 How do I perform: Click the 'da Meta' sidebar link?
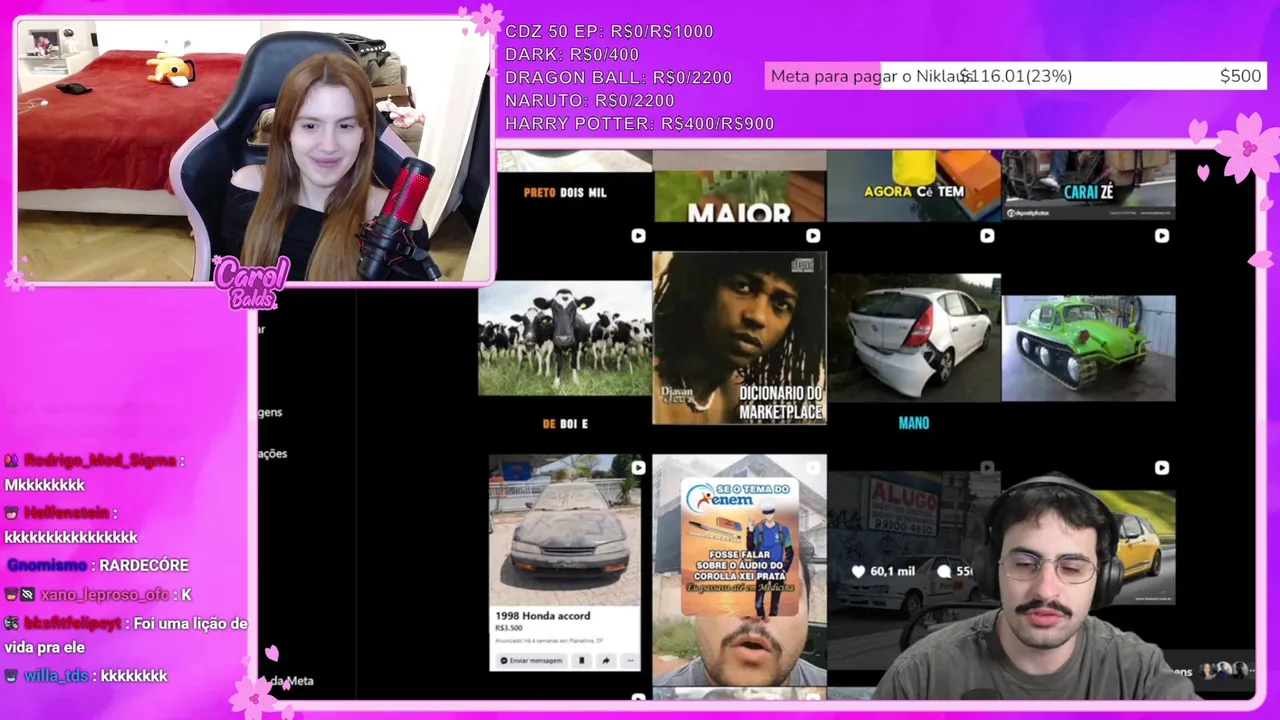coord(292,681)
